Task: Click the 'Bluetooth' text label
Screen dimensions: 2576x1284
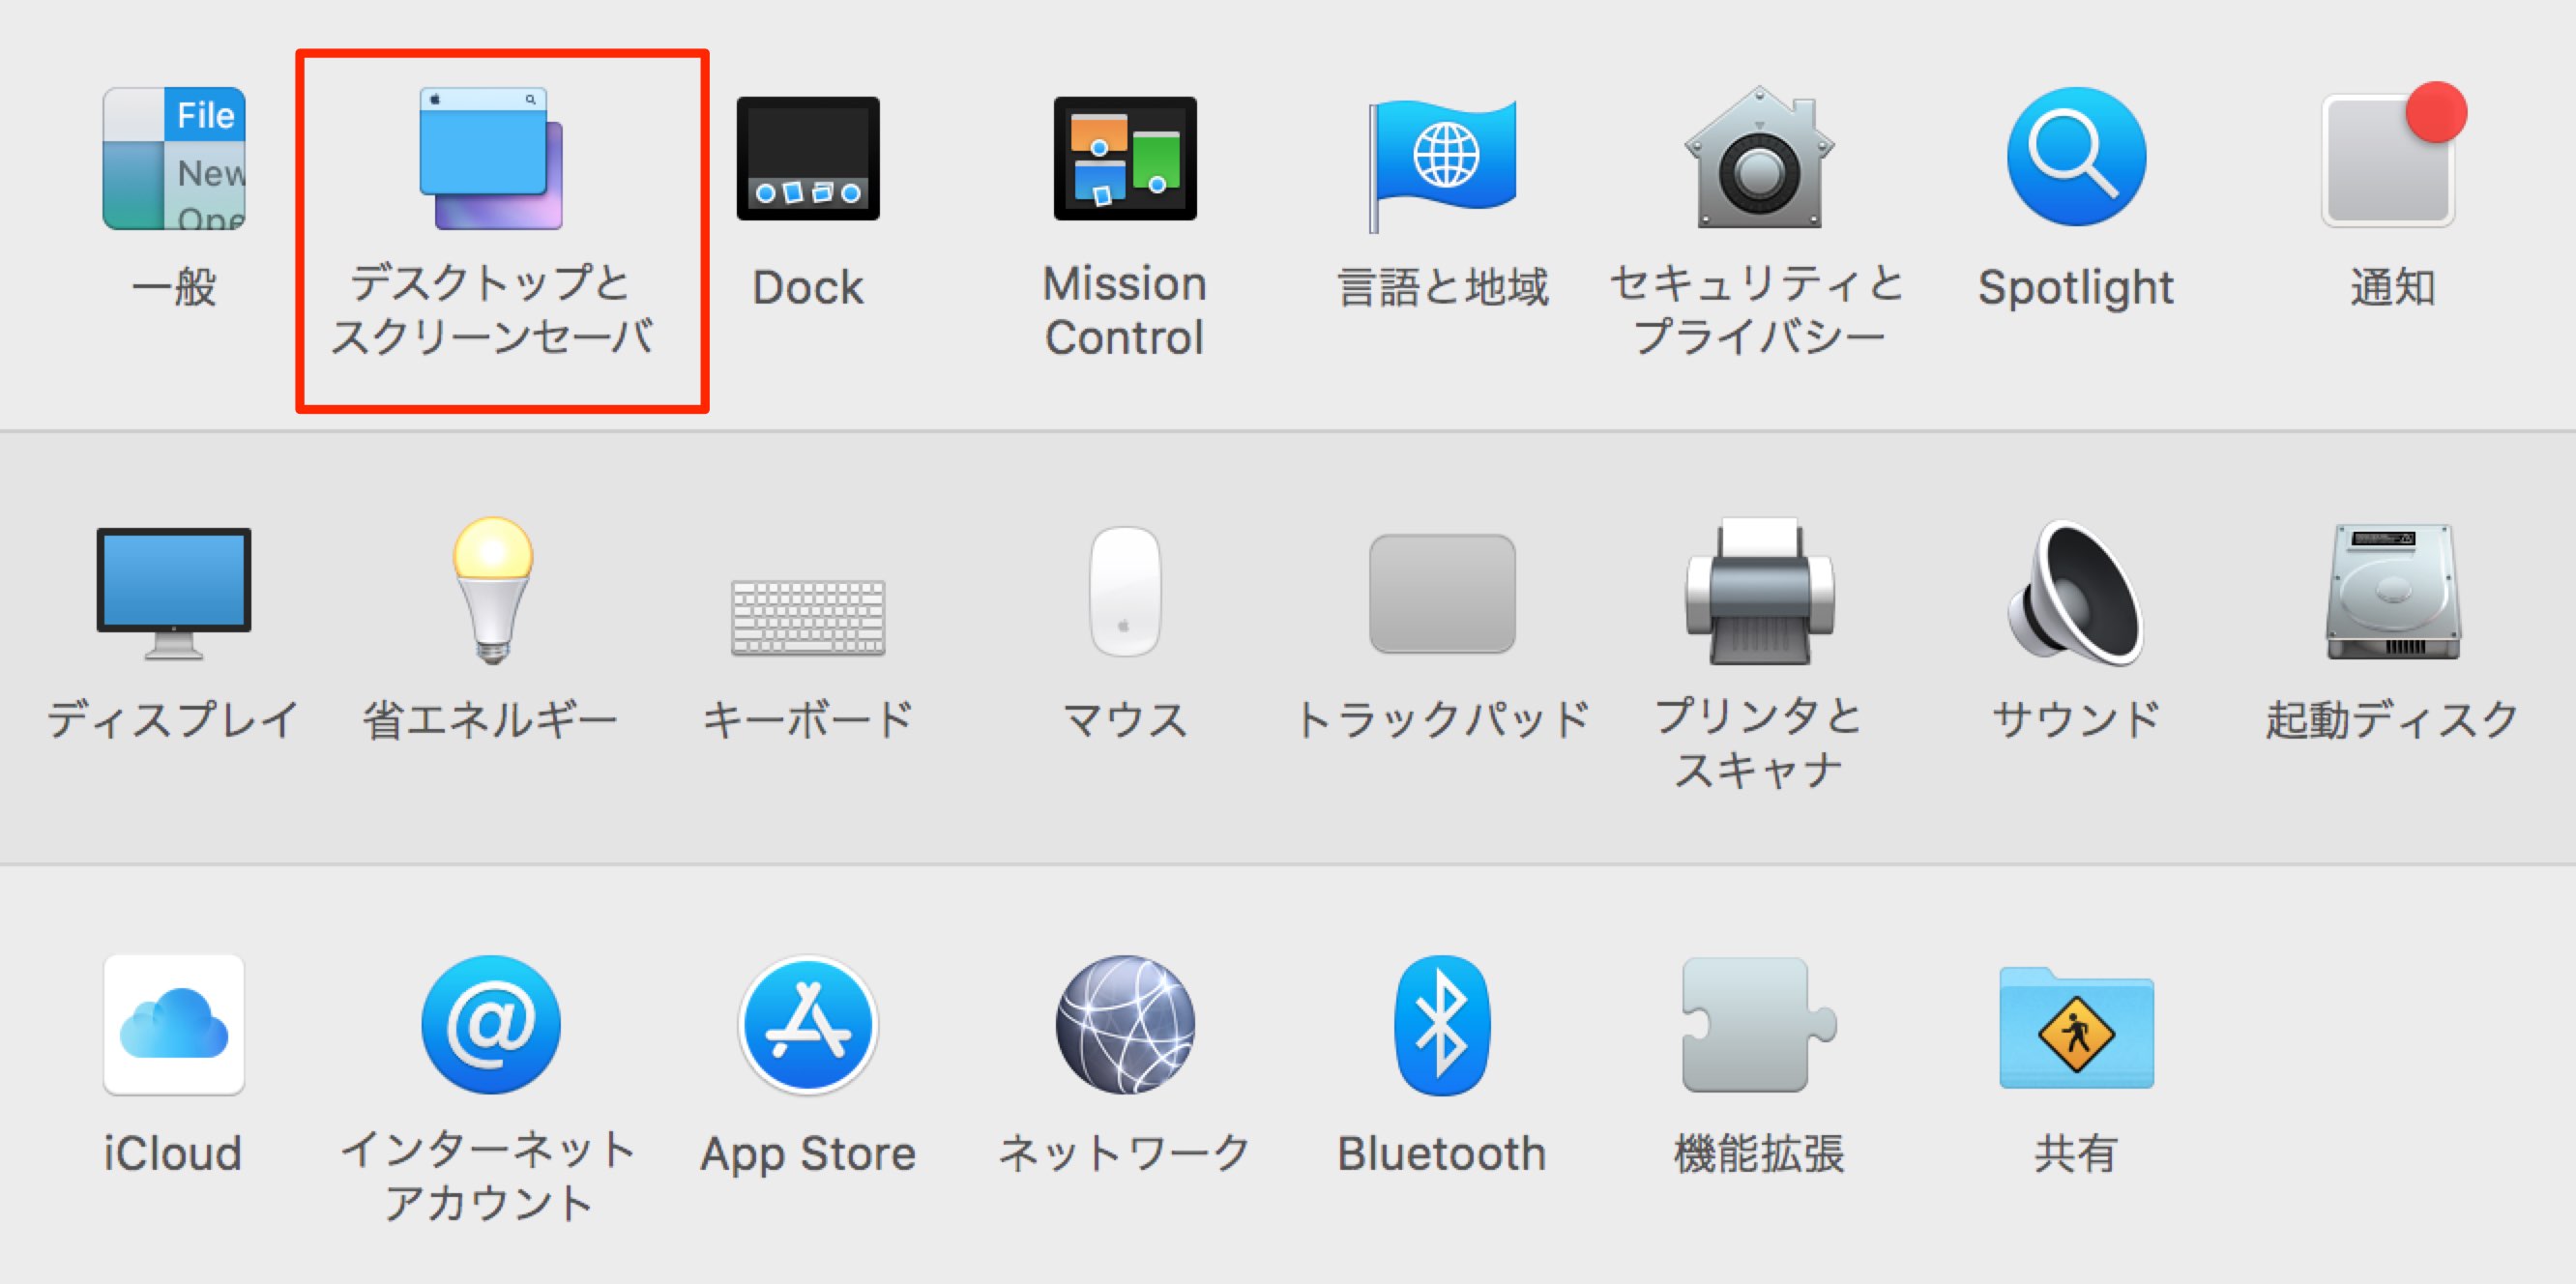Action: point(1442,1154)
